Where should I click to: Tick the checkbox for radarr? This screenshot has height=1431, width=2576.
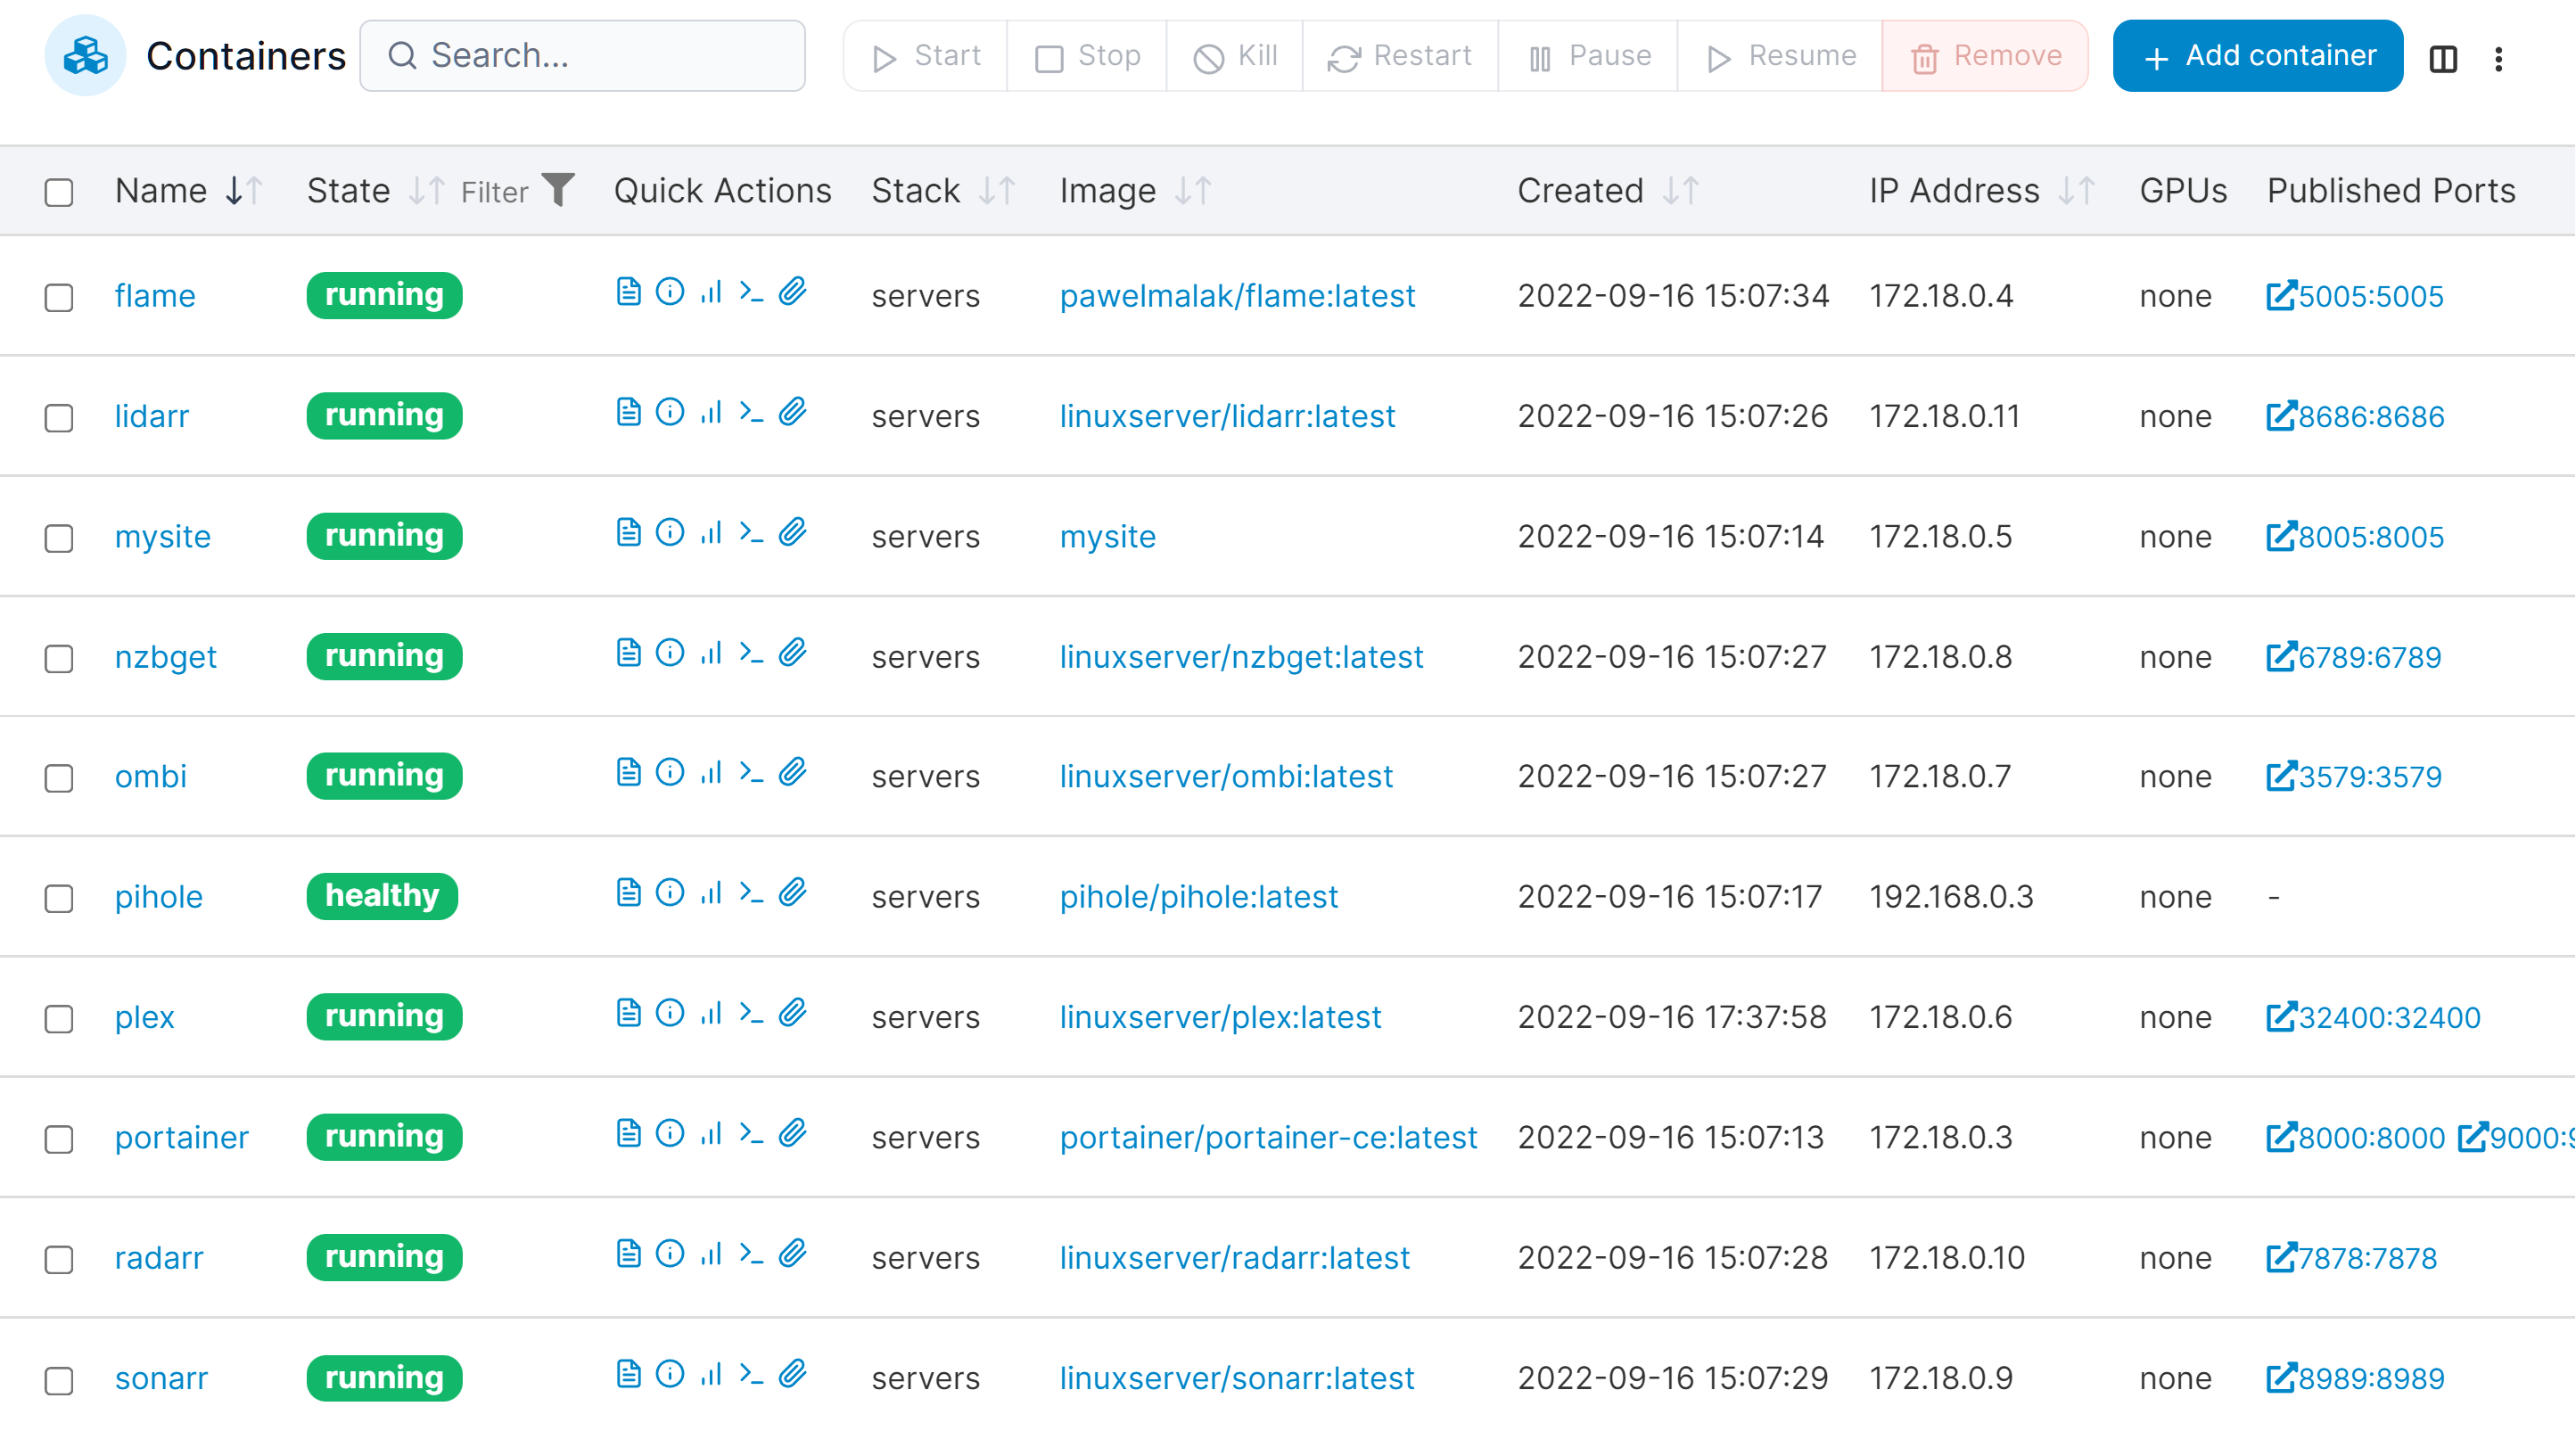[59, 1259]
